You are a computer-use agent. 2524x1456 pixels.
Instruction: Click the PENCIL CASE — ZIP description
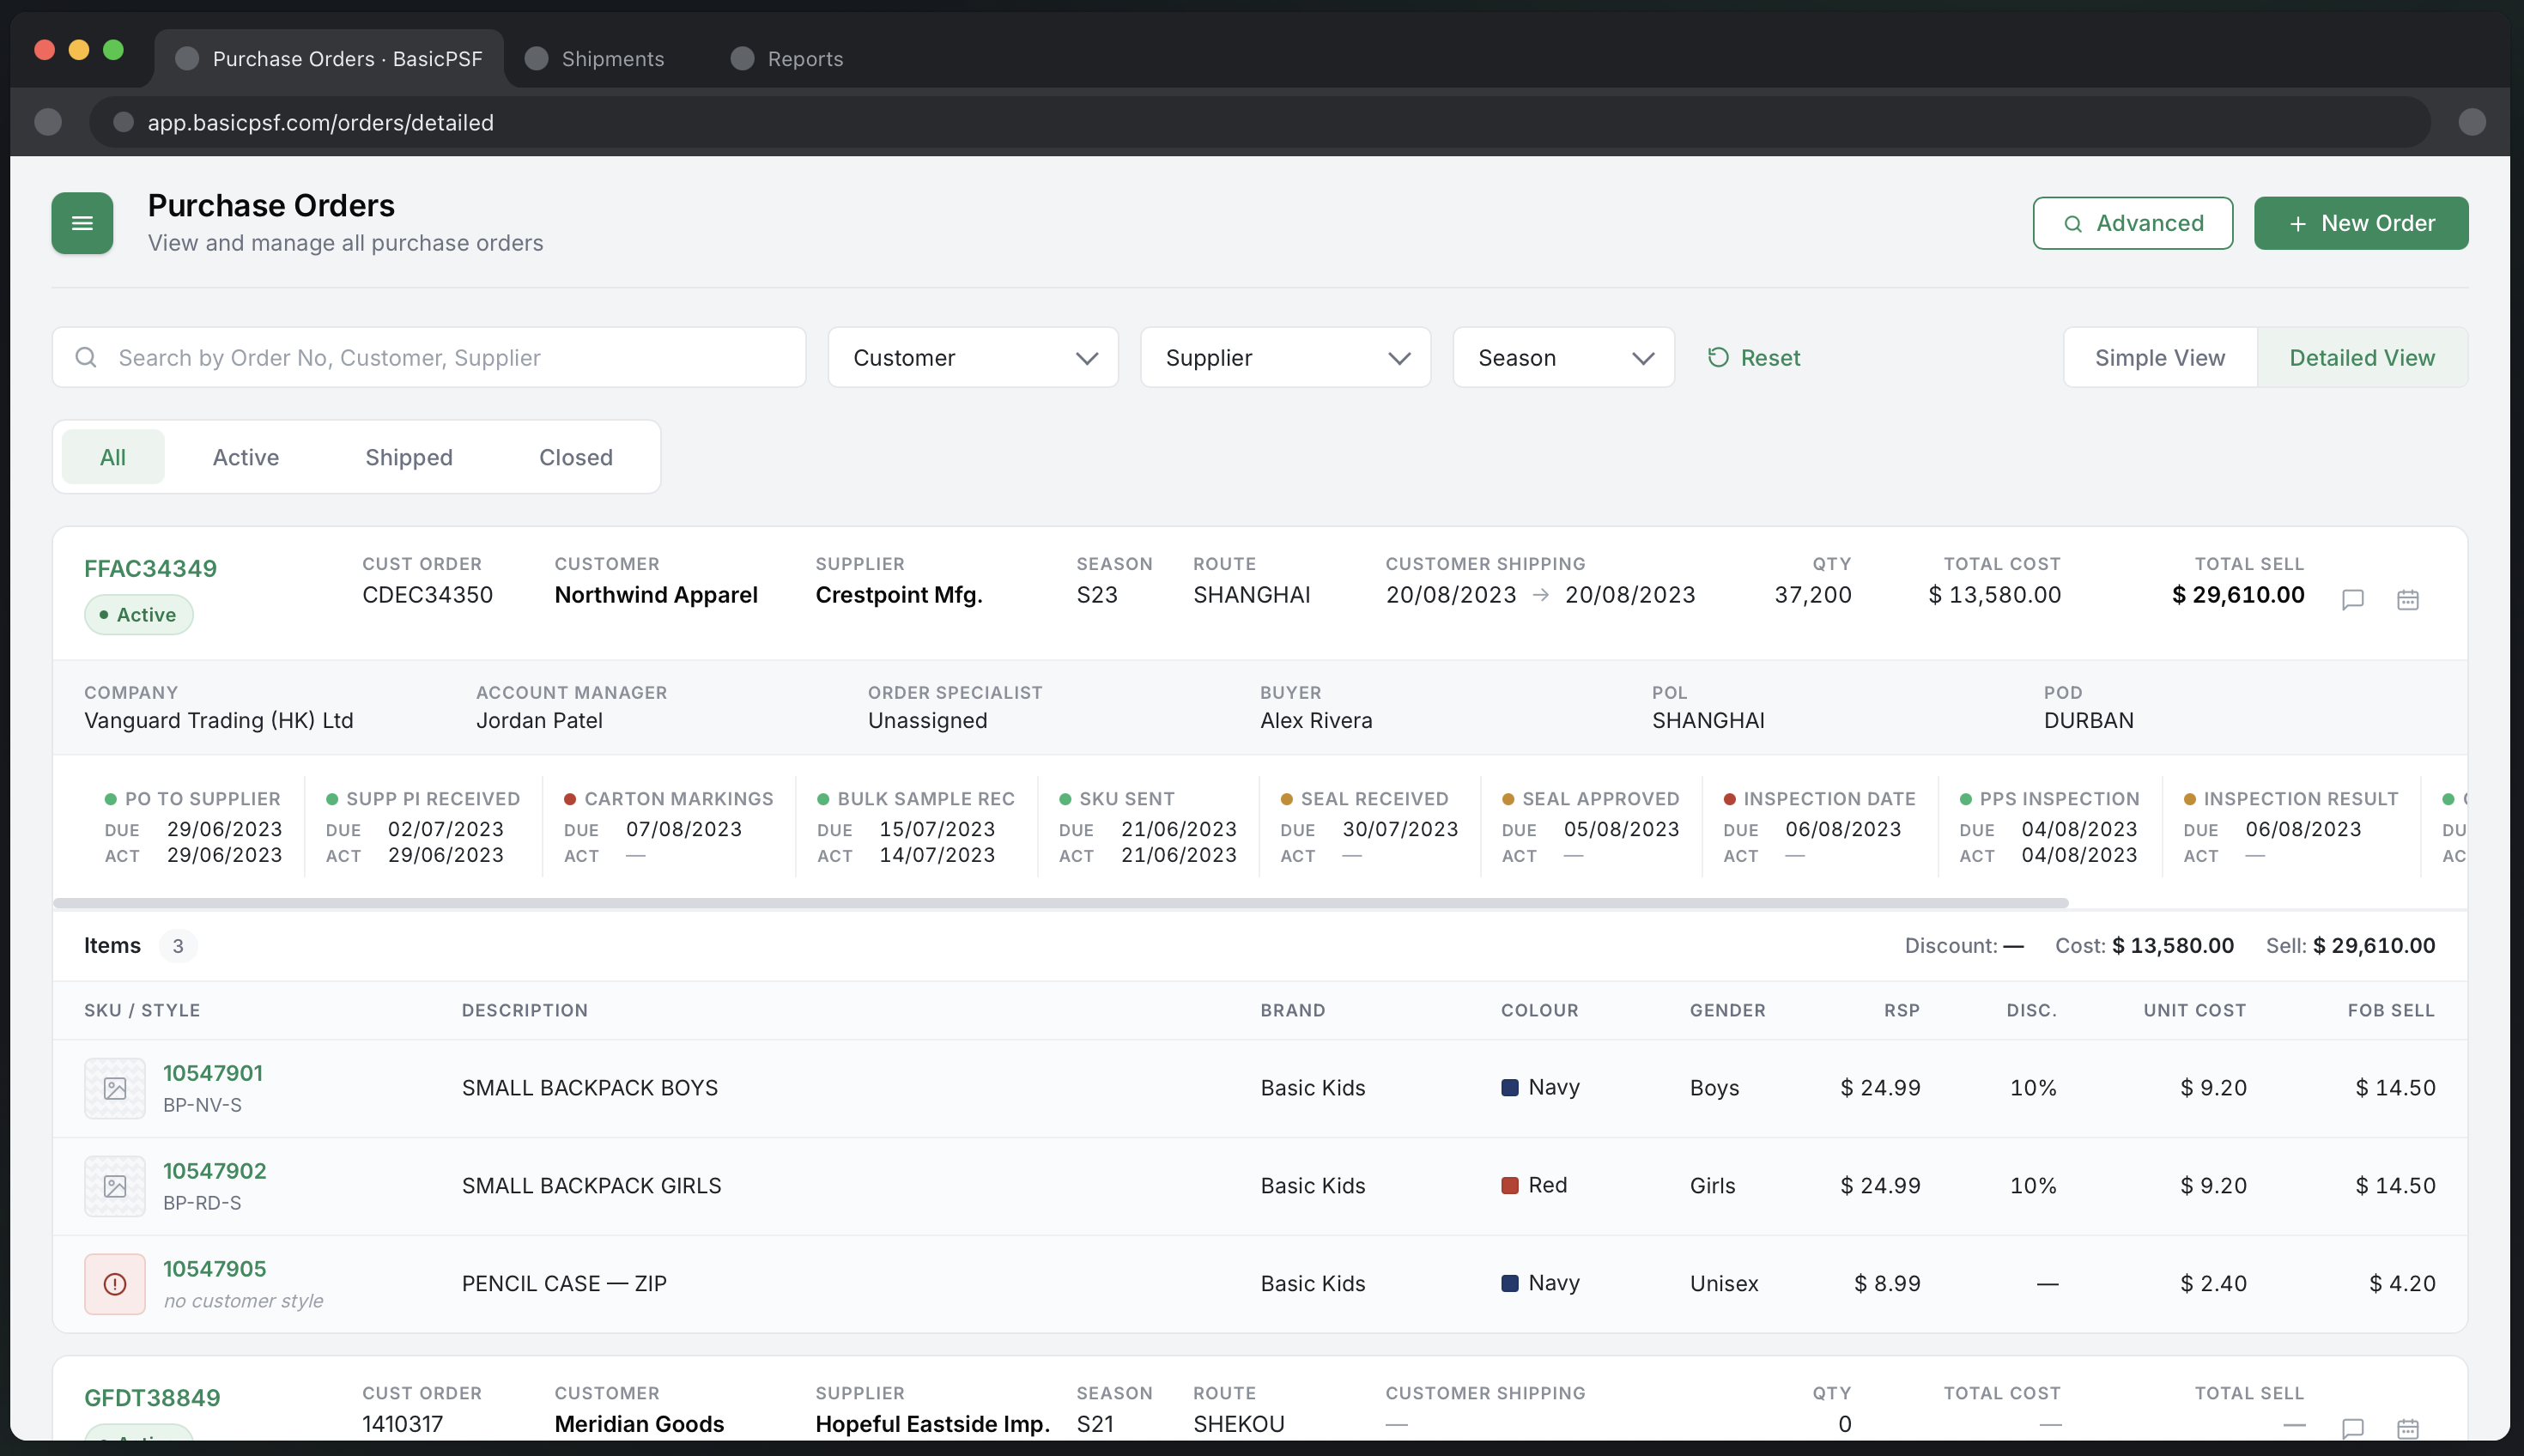point(564,1284)
